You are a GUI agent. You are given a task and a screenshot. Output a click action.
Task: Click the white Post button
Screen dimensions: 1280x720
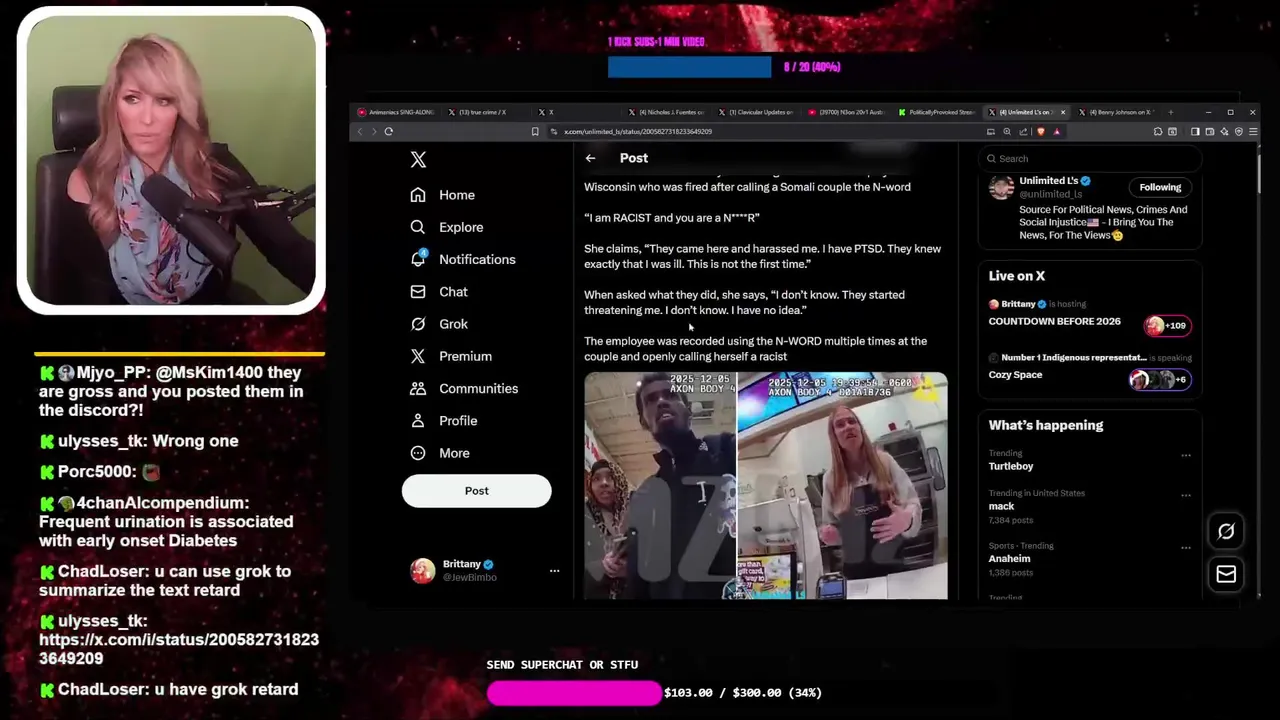point(476,491)
